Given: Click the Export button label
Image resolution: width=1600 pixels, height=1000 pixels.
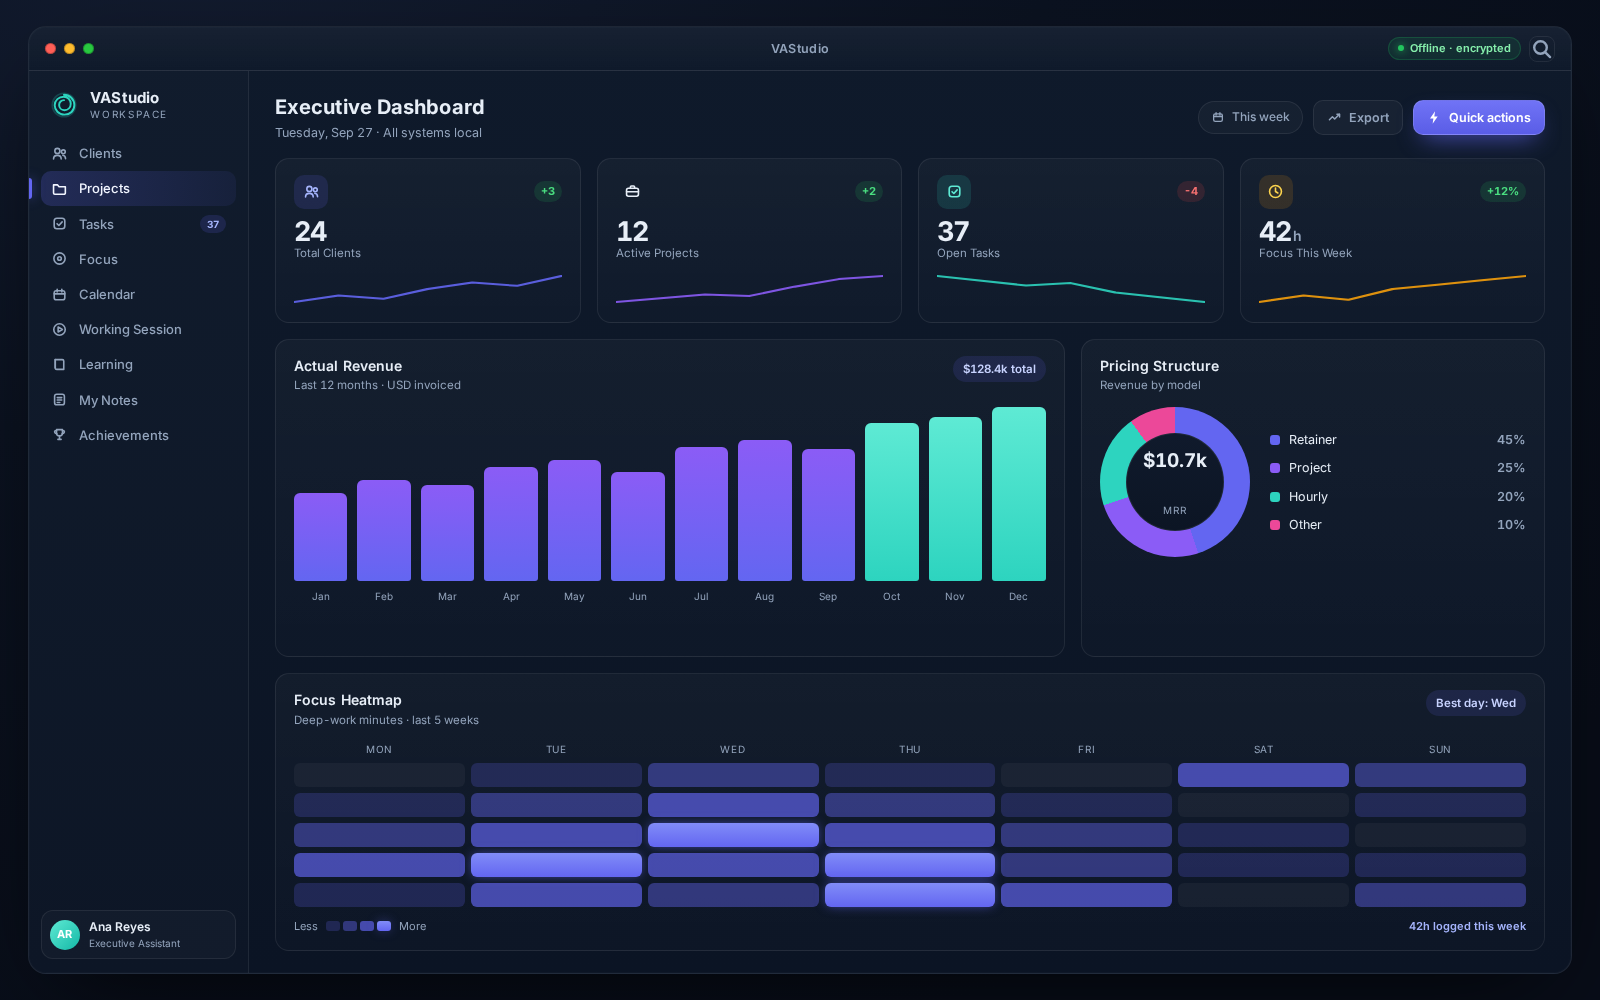Looking at the screenshot, I should click(x=1369, y=118).
